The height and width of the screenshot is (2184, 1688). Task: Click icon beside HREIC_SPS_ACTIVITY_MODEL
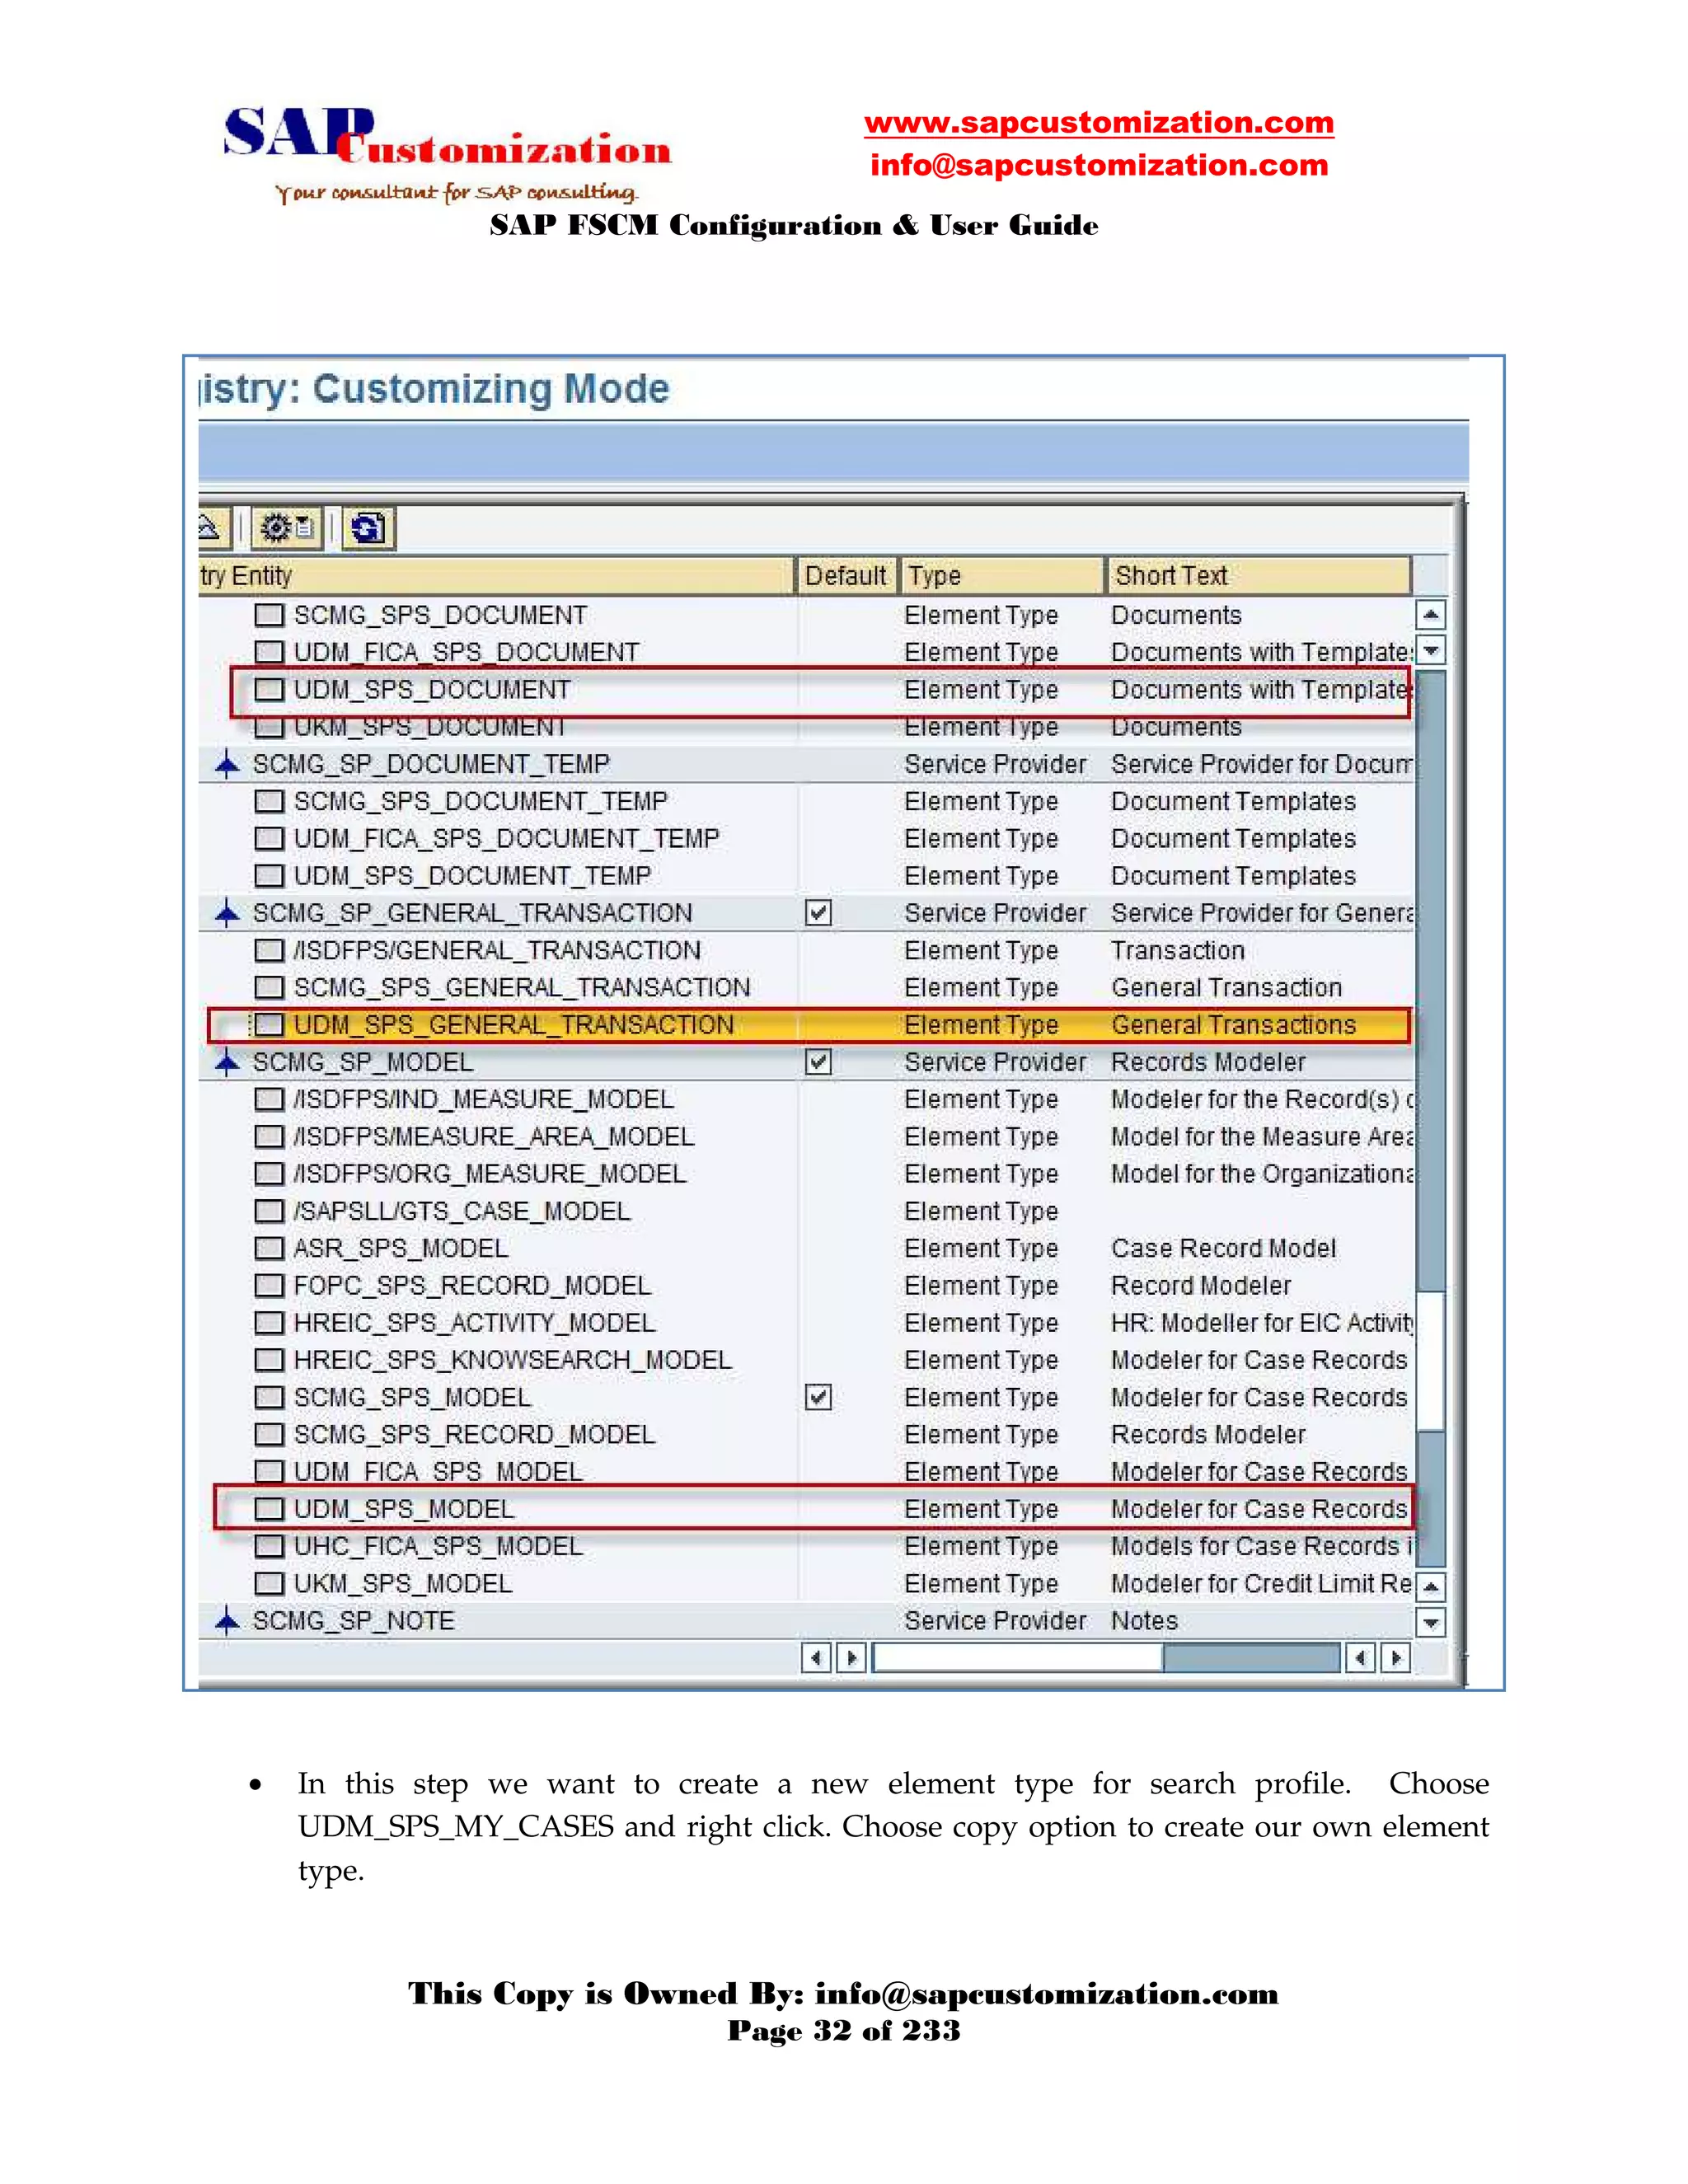(269, 1323)
